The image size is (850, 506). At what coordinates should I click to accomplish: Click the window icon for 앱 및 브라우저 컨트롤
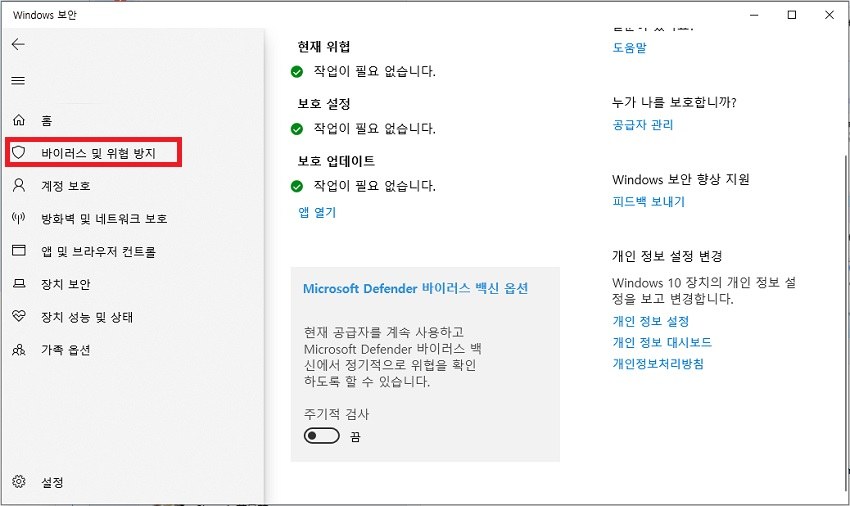(19, 251)
